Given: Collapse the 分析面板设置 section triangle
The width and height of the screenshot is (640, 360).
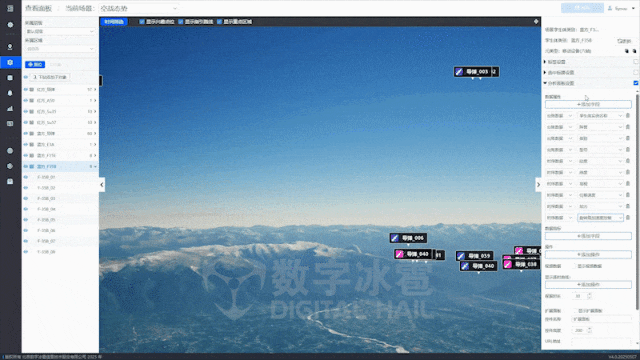Looking at the screenshot, I should tap(545, 83).
